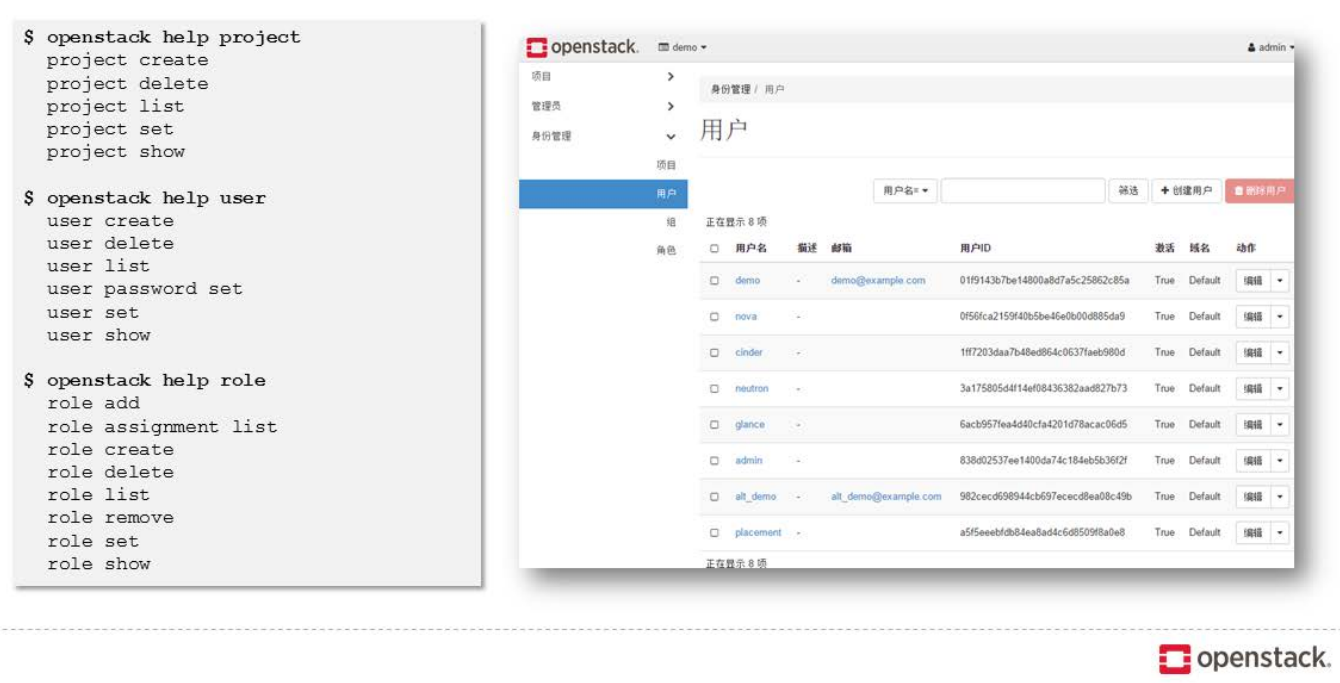Click 编辑 button for alt_demo row
This screenshot has height=683, width=1340.
1253,497
